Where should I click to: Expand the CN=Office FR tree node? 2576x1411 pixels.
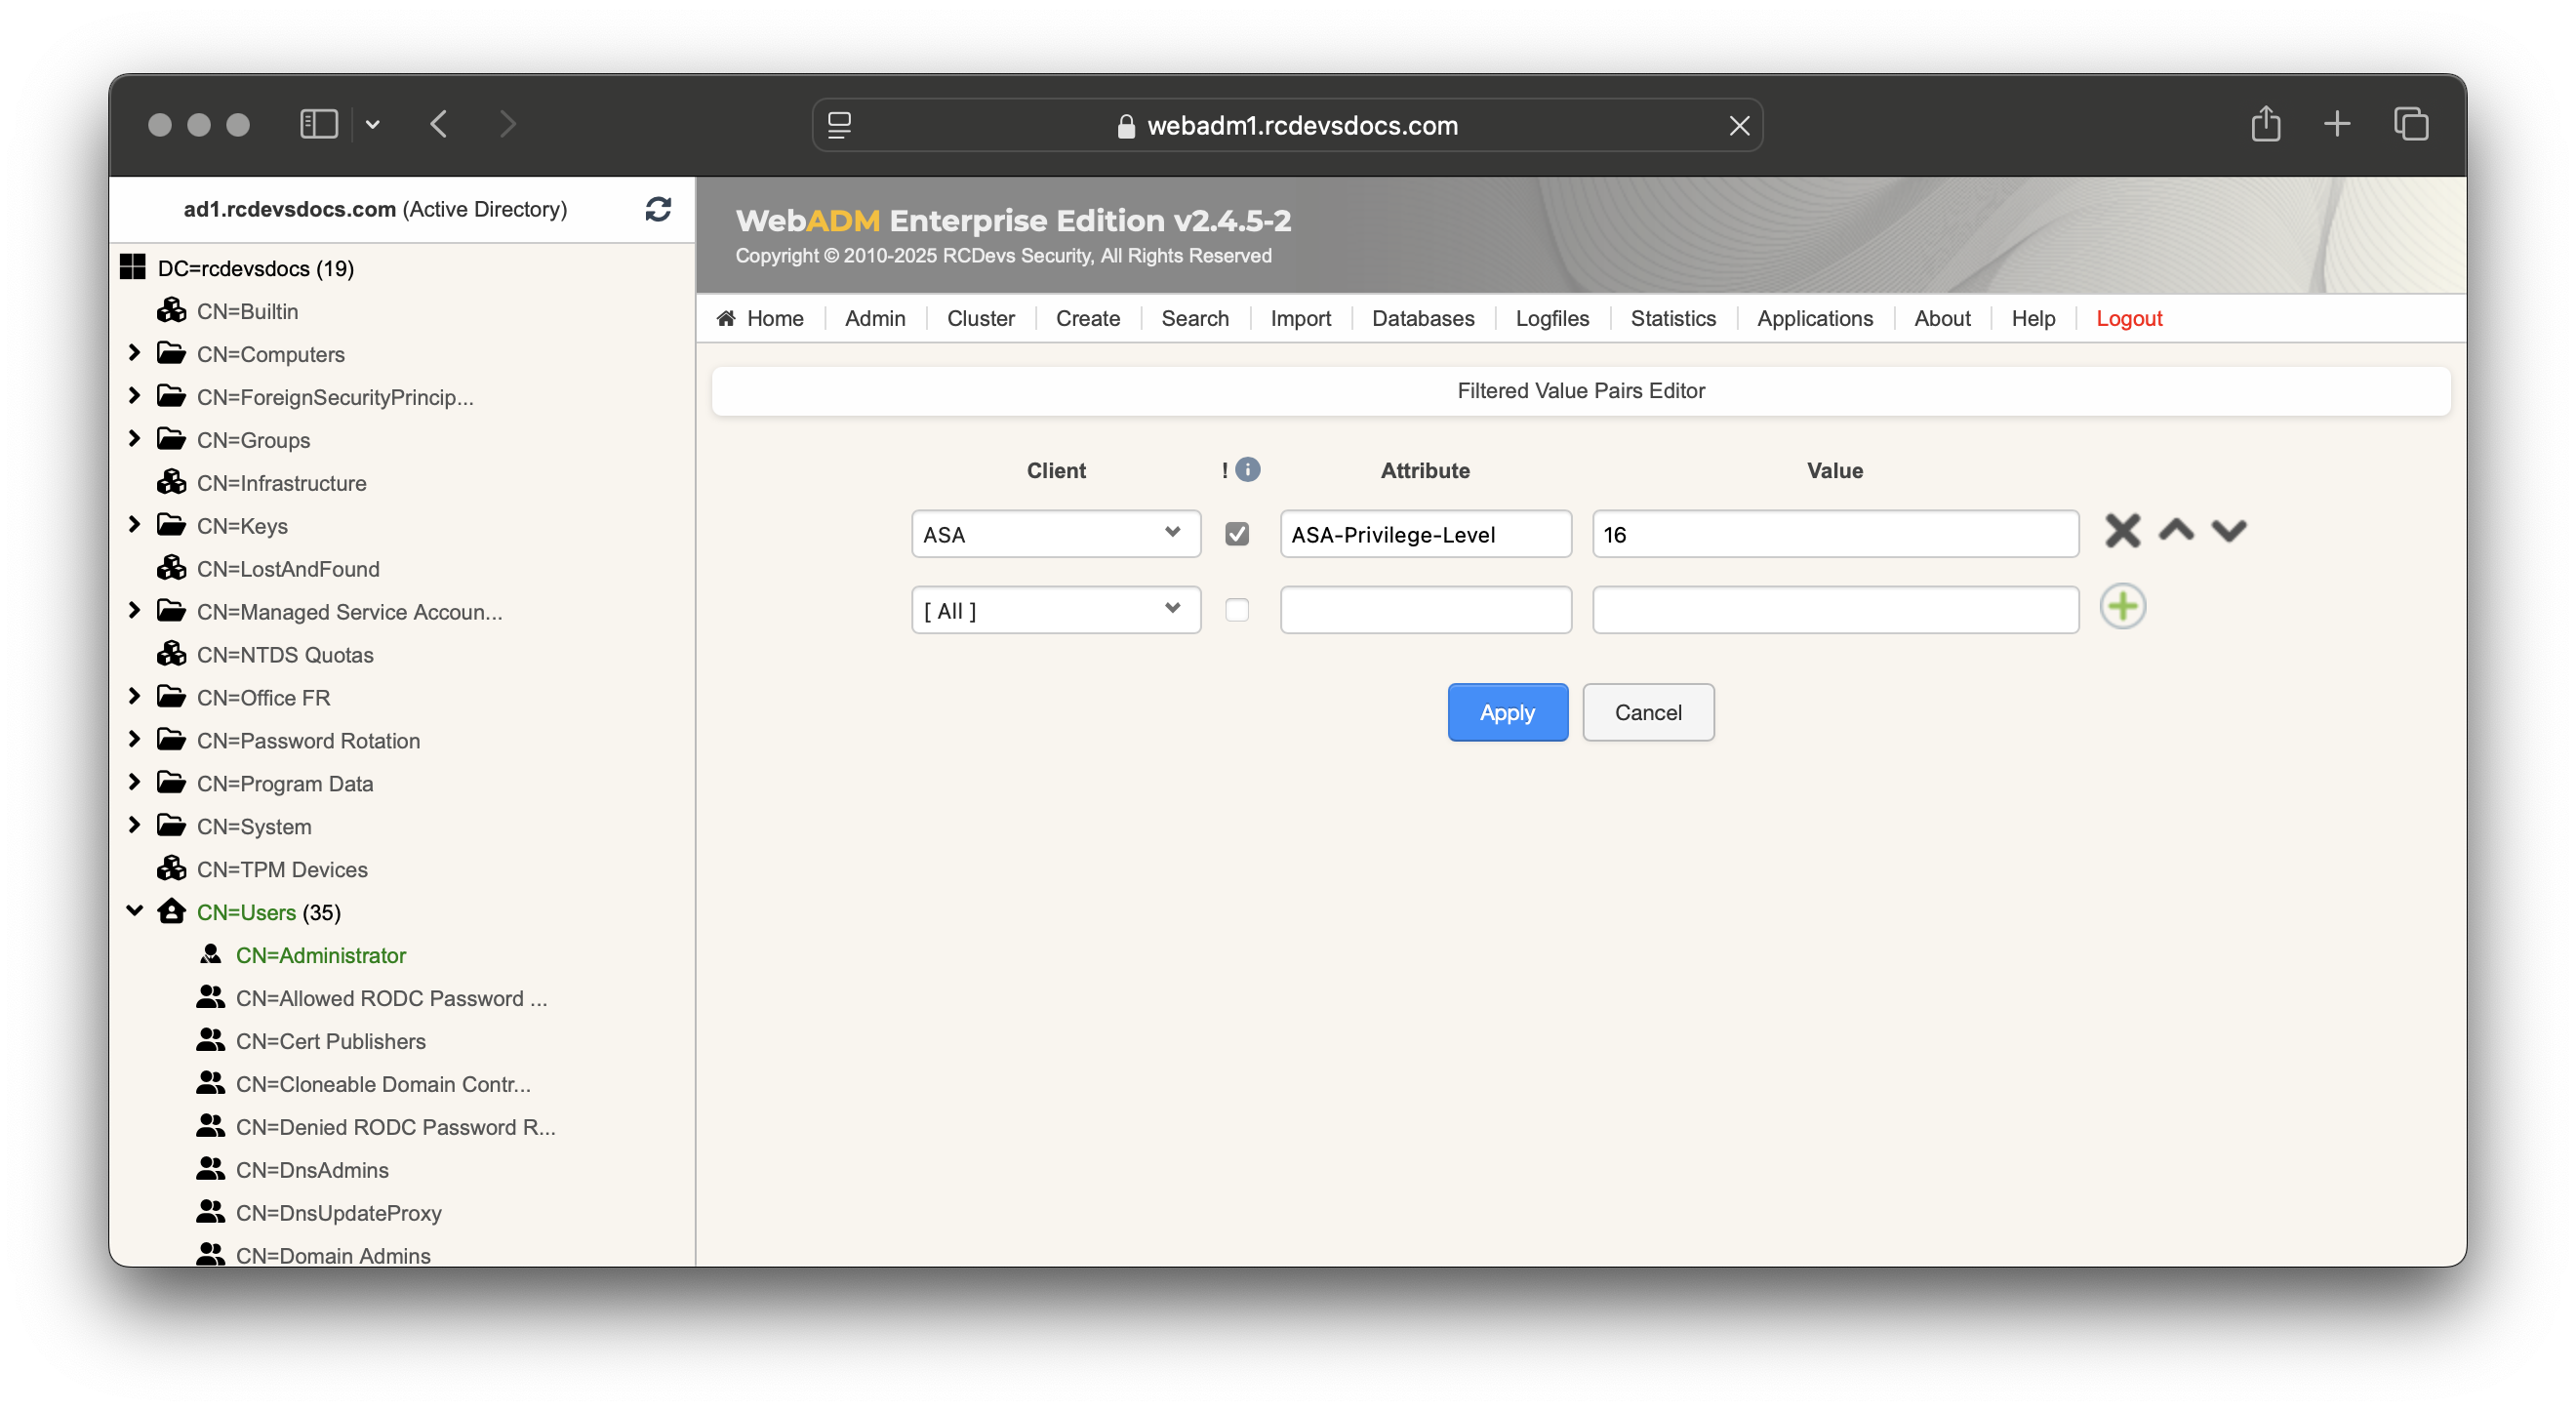[134, 696]
